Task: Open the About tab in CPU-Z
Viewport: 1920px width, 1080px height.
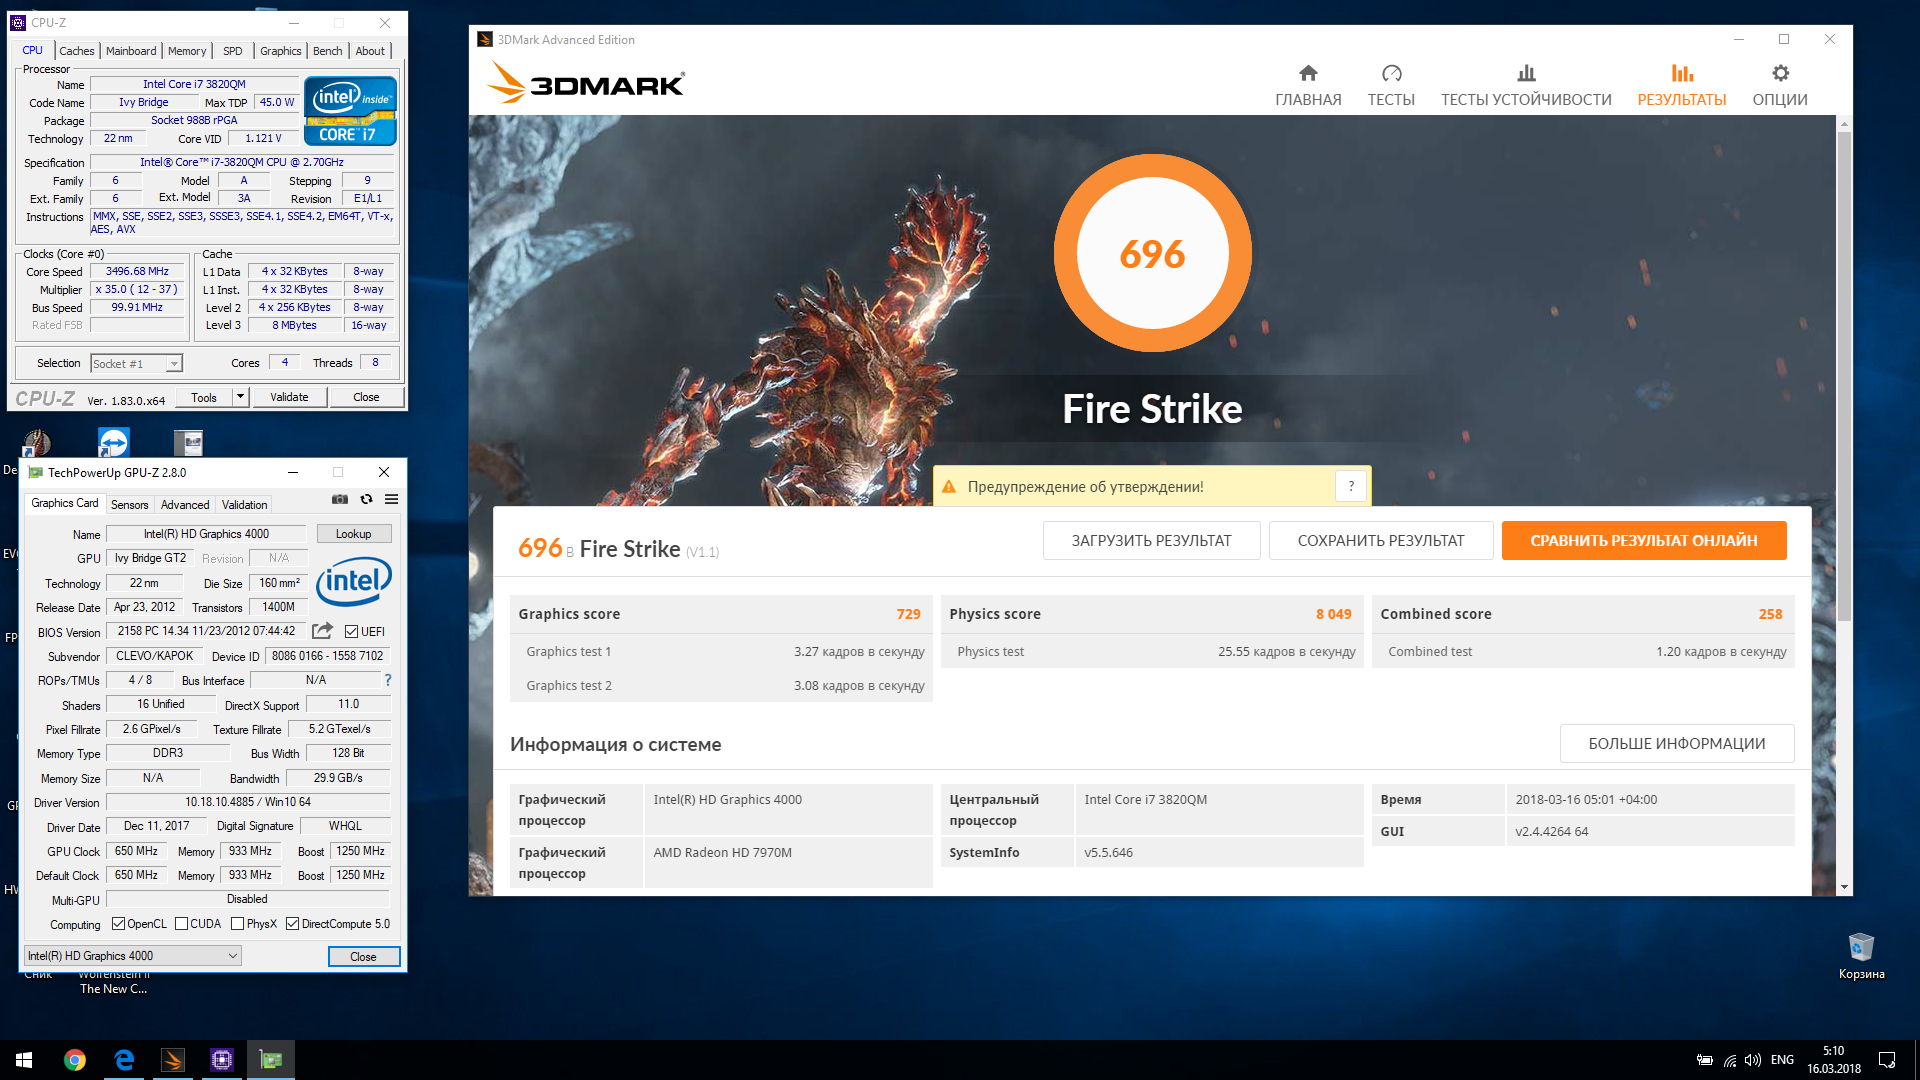Action: tap(370, 51)
